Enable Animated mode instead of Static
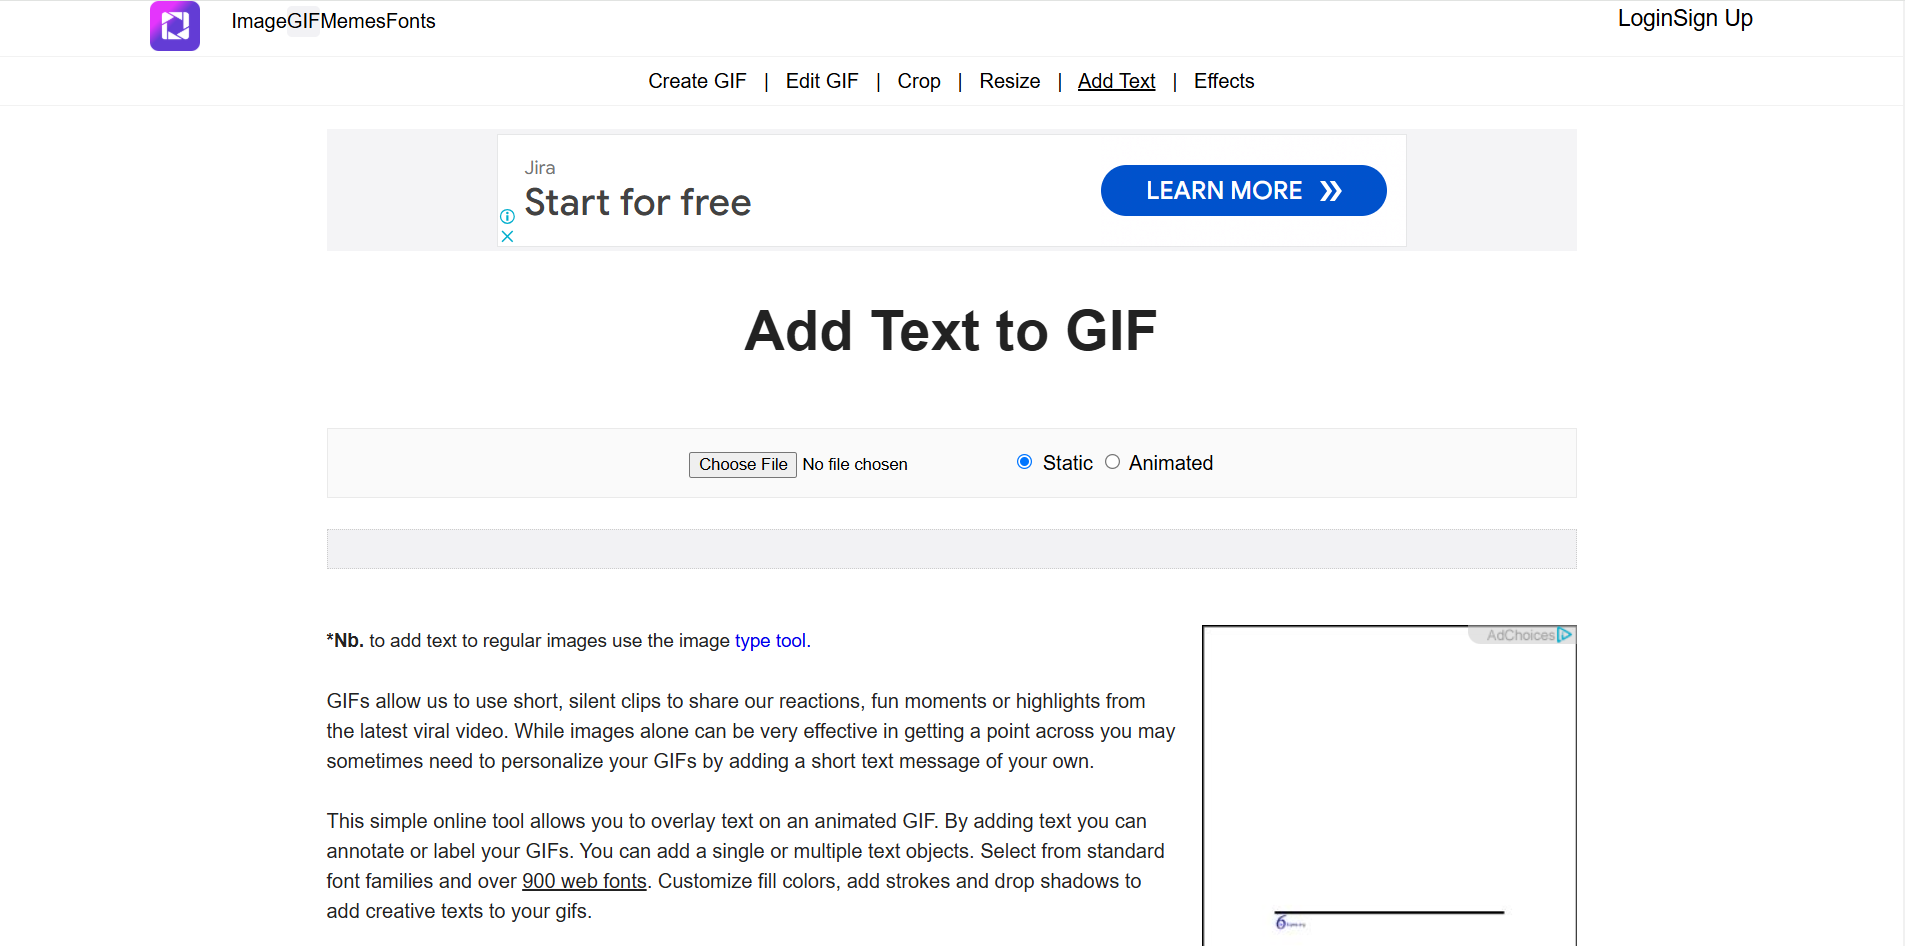This screenshot has height=946, width=1905. [x=1113, y=461]
